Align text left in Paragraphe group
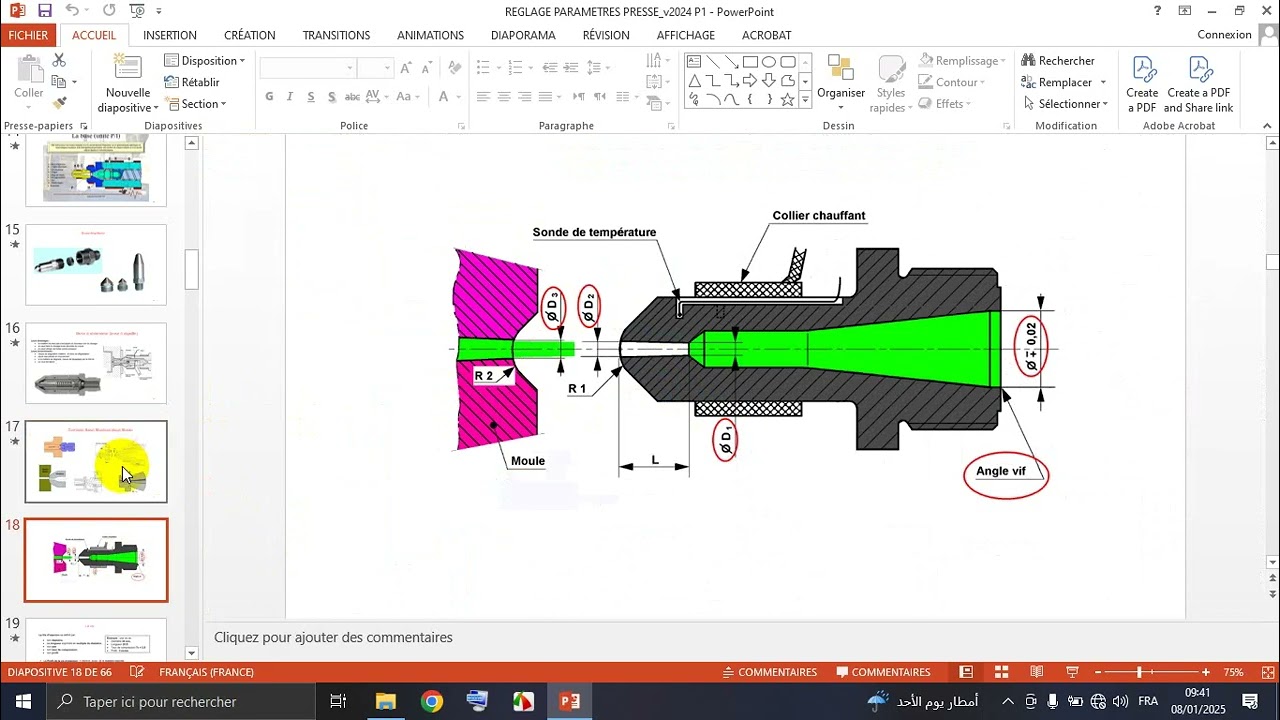 click(x=484, y=97)
